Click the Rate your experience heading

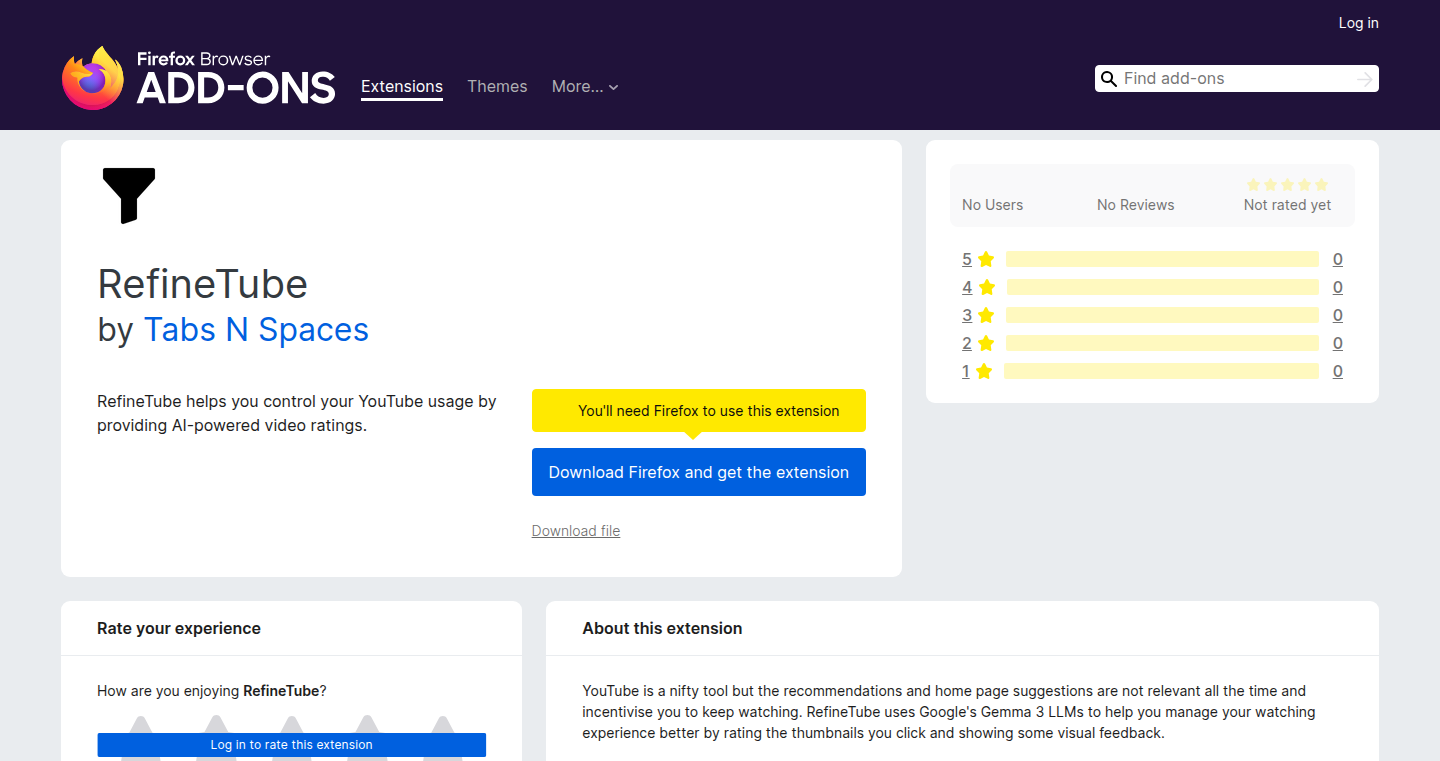179,628
